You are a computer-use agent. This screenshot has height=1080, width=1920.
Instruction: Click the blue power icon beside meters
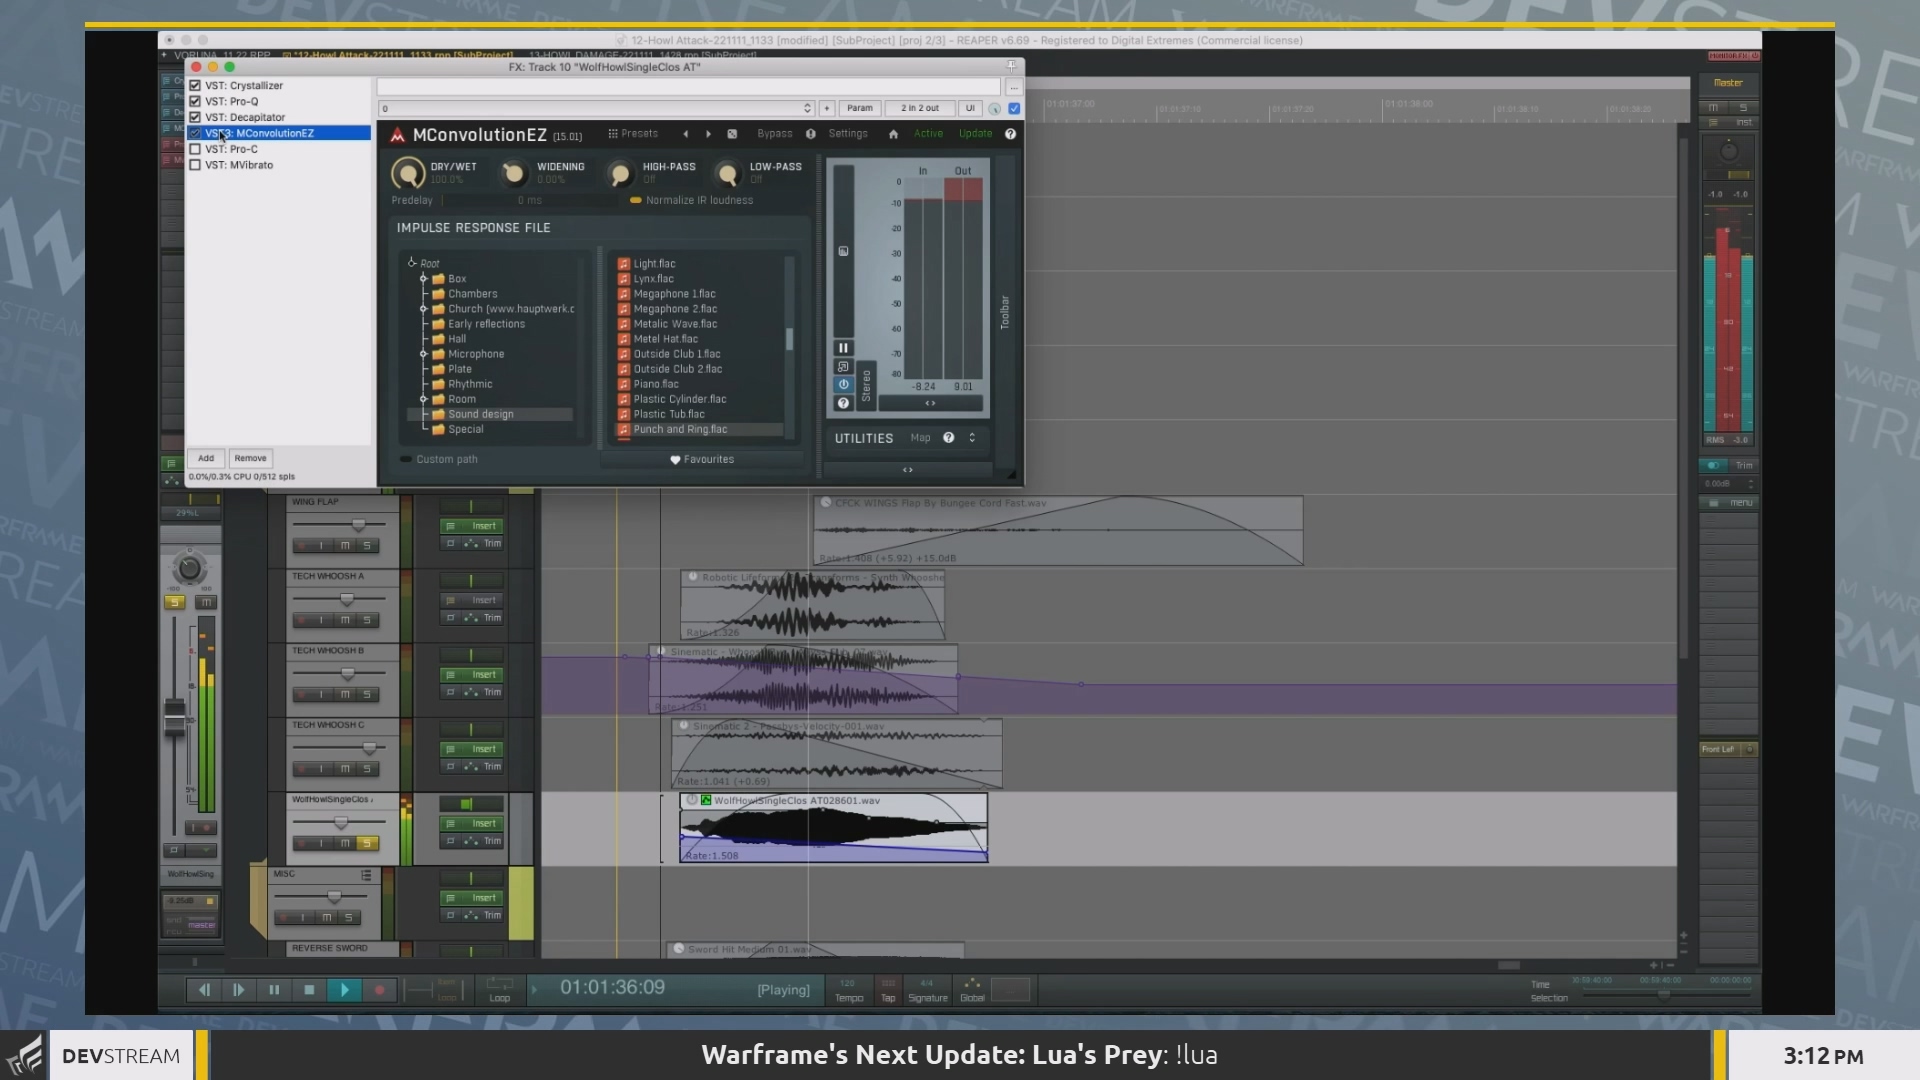click(x=843, y=384)
